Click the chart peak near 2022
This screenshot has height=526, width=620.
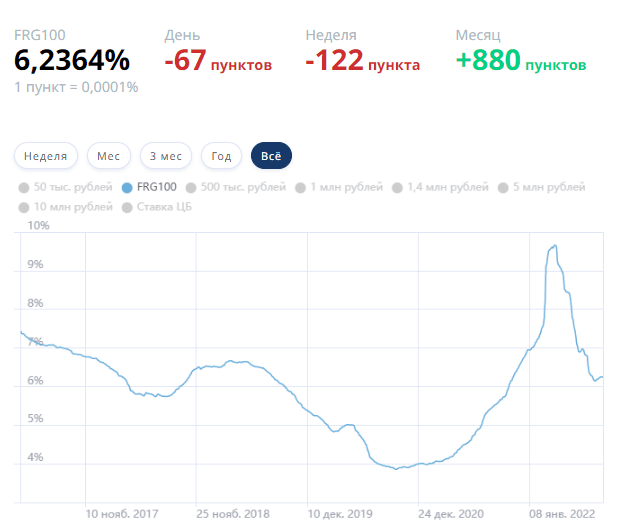tap(555, 246)
